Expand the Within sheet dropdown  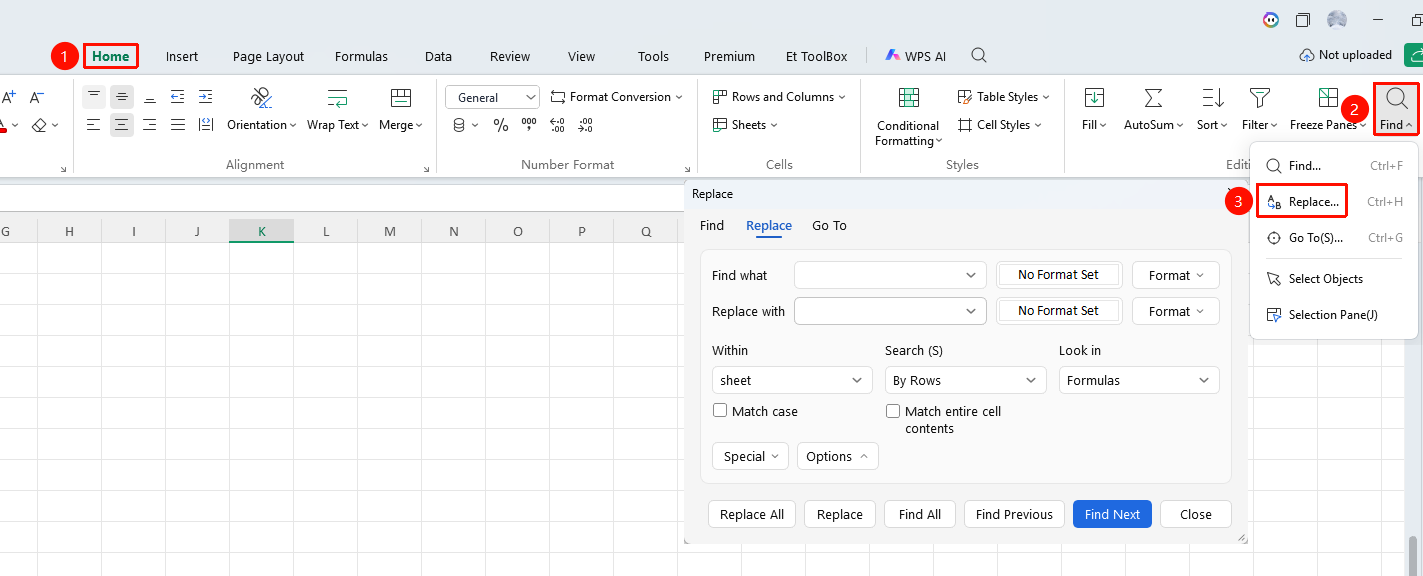[x=792, y=380]
